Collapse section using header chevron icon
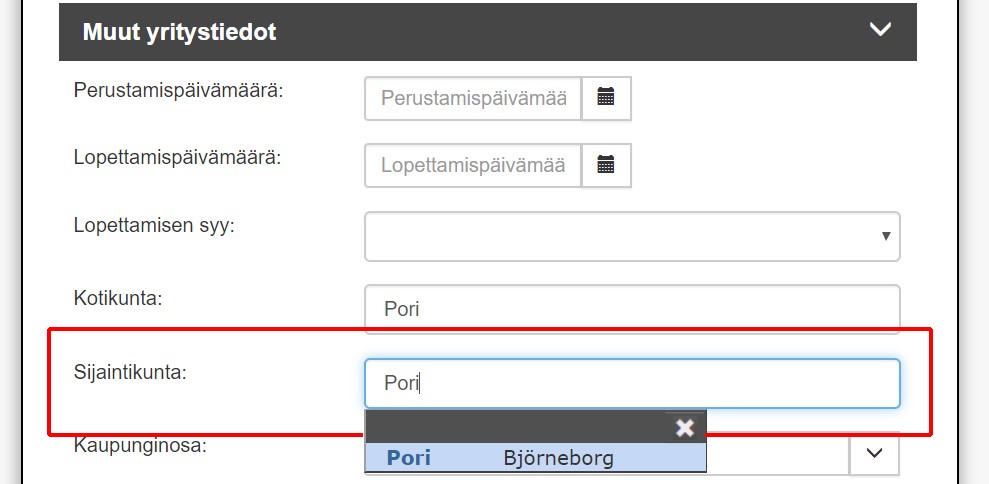 pyautogui.click(x=880, y=29)
